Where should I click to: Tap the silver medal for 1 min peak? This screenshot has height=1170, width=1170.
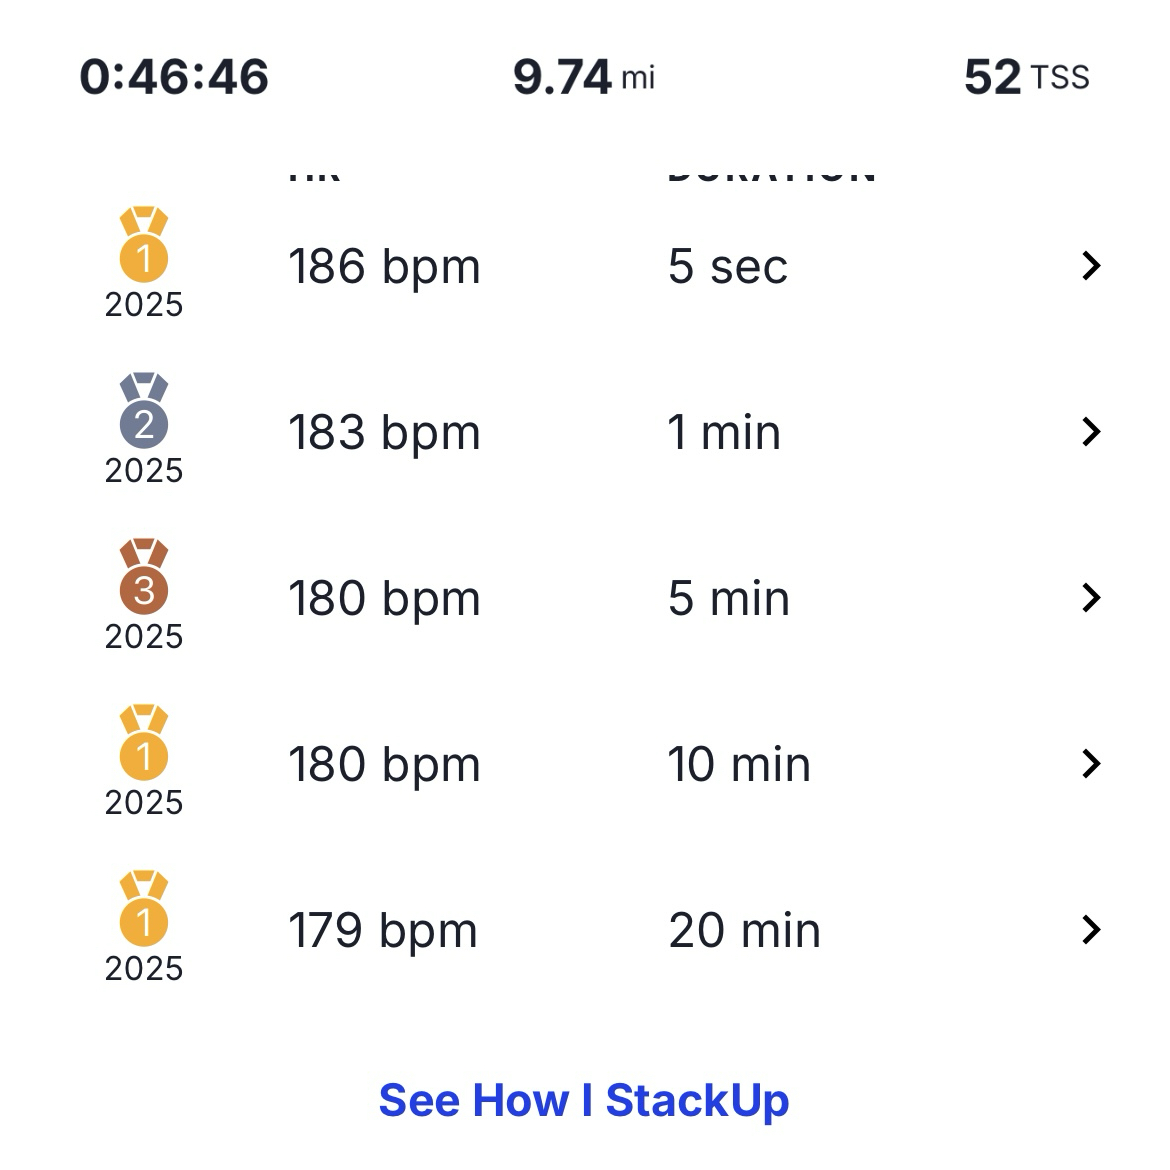(x=144, y=412)
